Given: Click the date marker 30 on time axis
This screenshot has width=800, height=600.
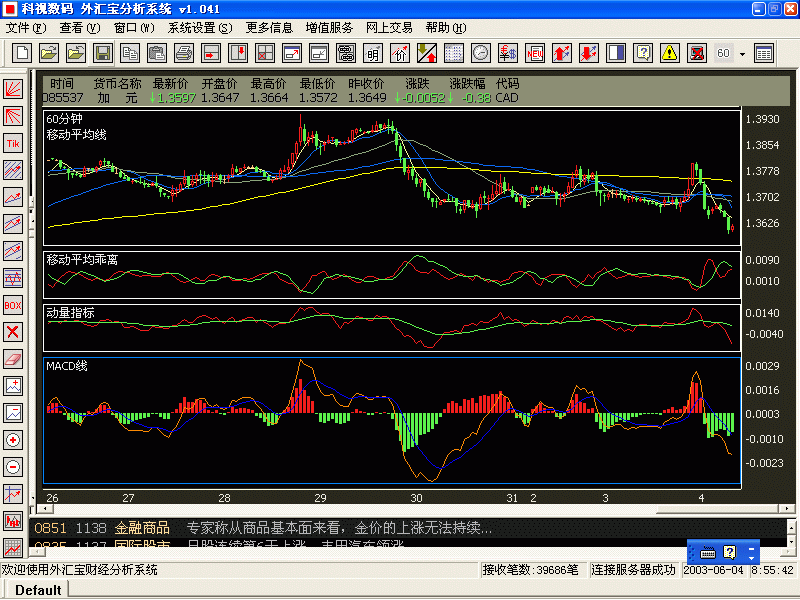Looking at the screenshot, I should click(416, 498).
